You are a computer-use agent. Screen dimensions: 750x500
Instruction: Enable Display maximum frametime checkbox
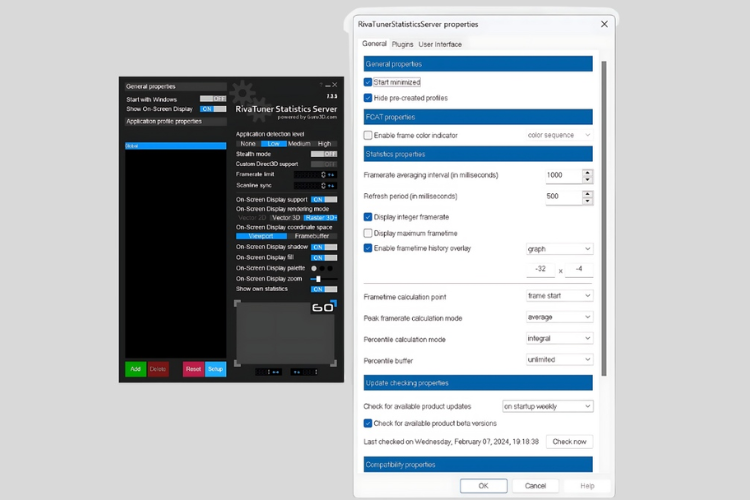(368, 233)
